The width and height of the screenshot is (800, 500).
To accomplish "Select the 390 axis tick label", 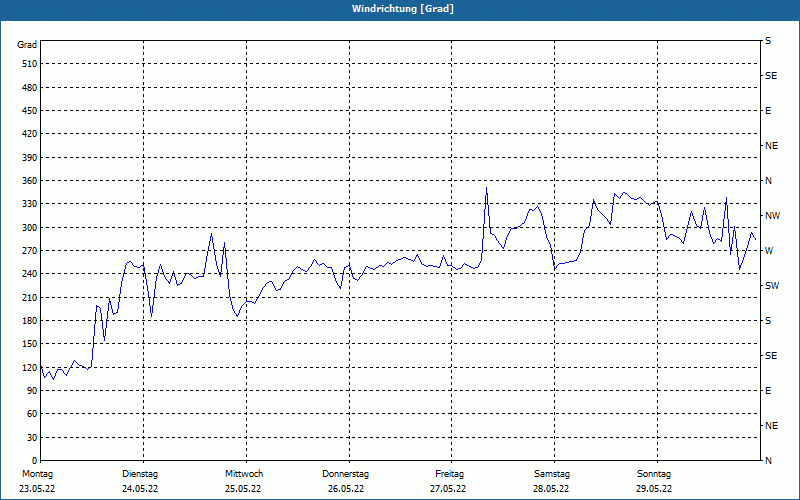I will click(x=30, y=157).
